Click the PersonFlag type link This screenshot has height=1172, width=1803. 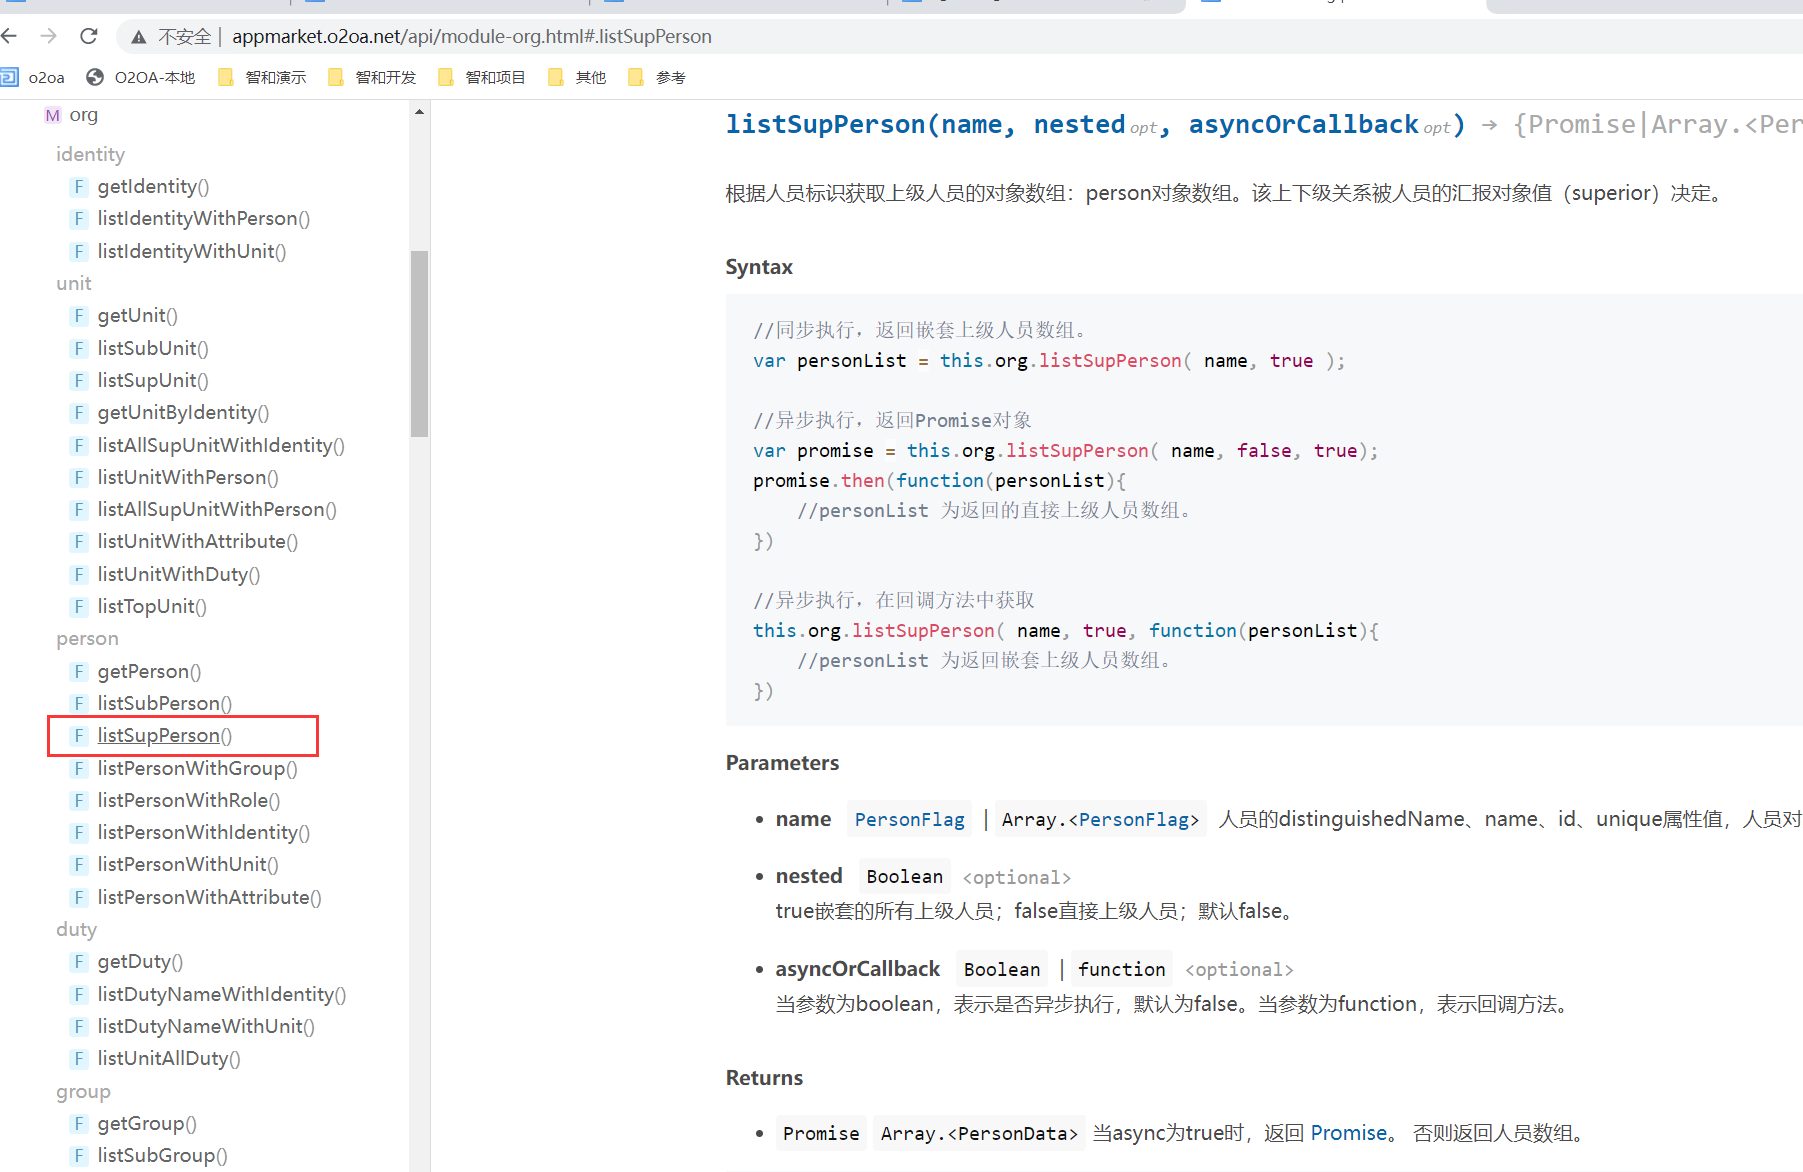909,820
